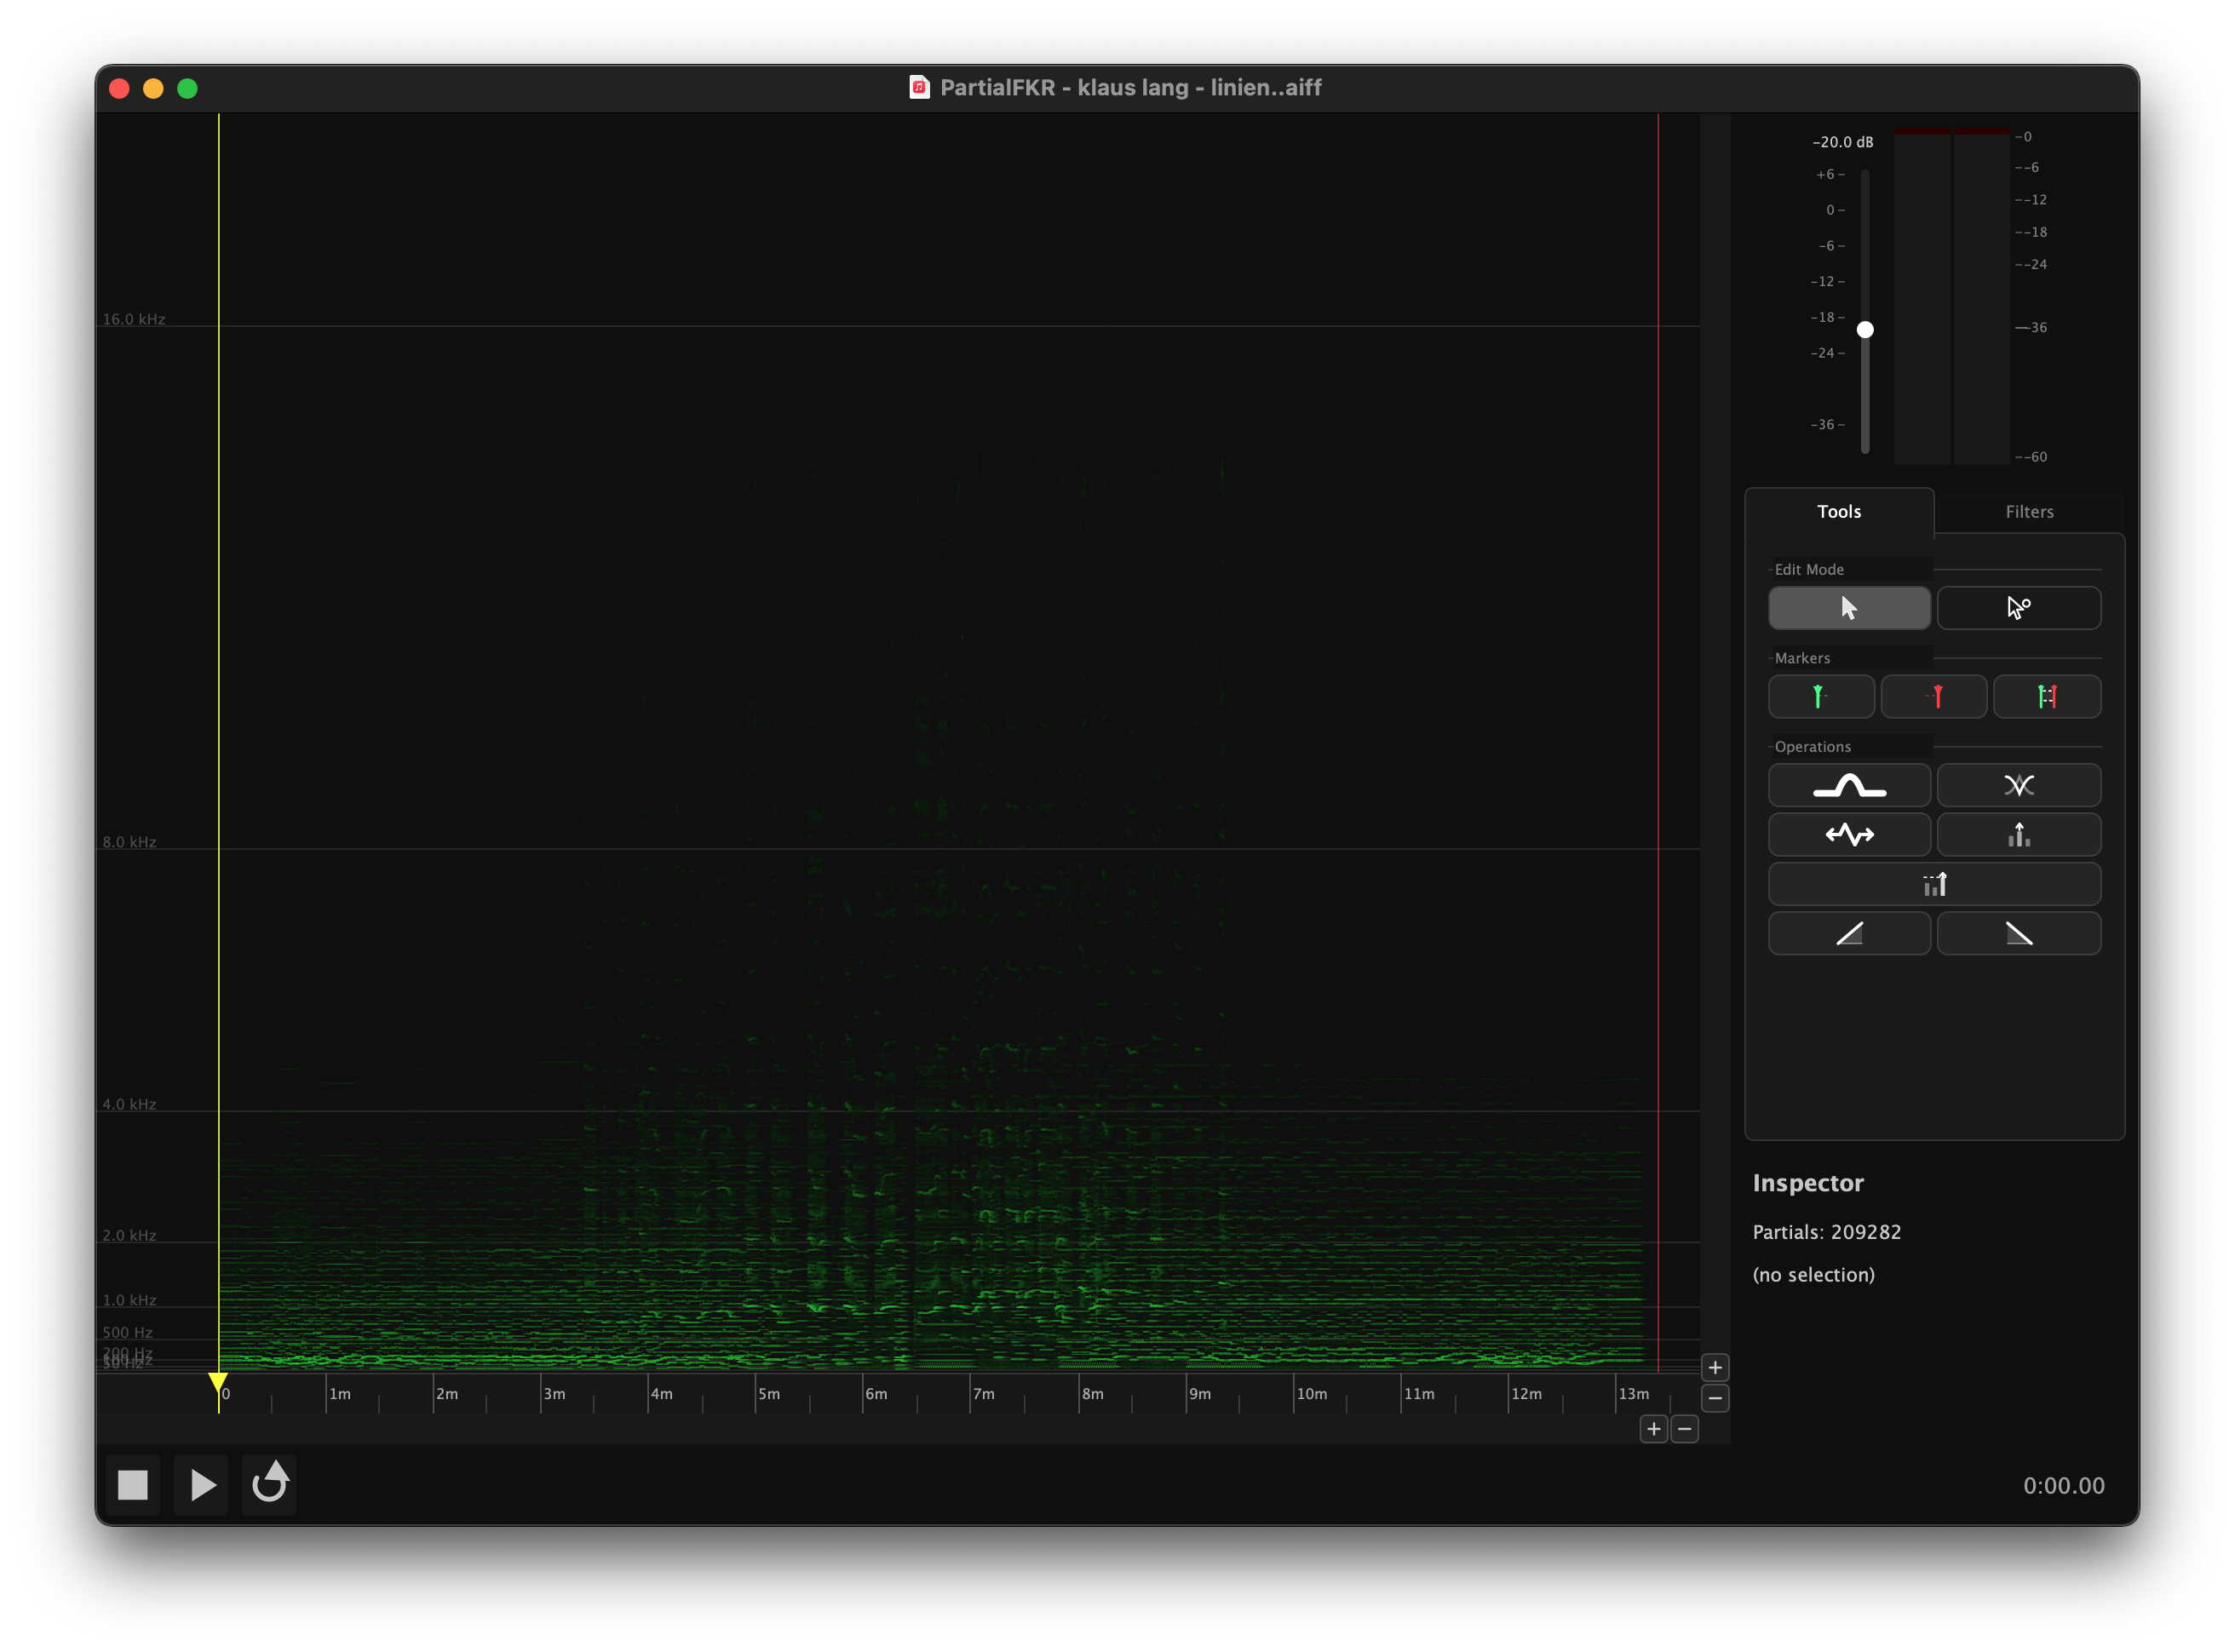
Task: Click the 2.0 kHz frequency label
Action: coord(129,1235)
